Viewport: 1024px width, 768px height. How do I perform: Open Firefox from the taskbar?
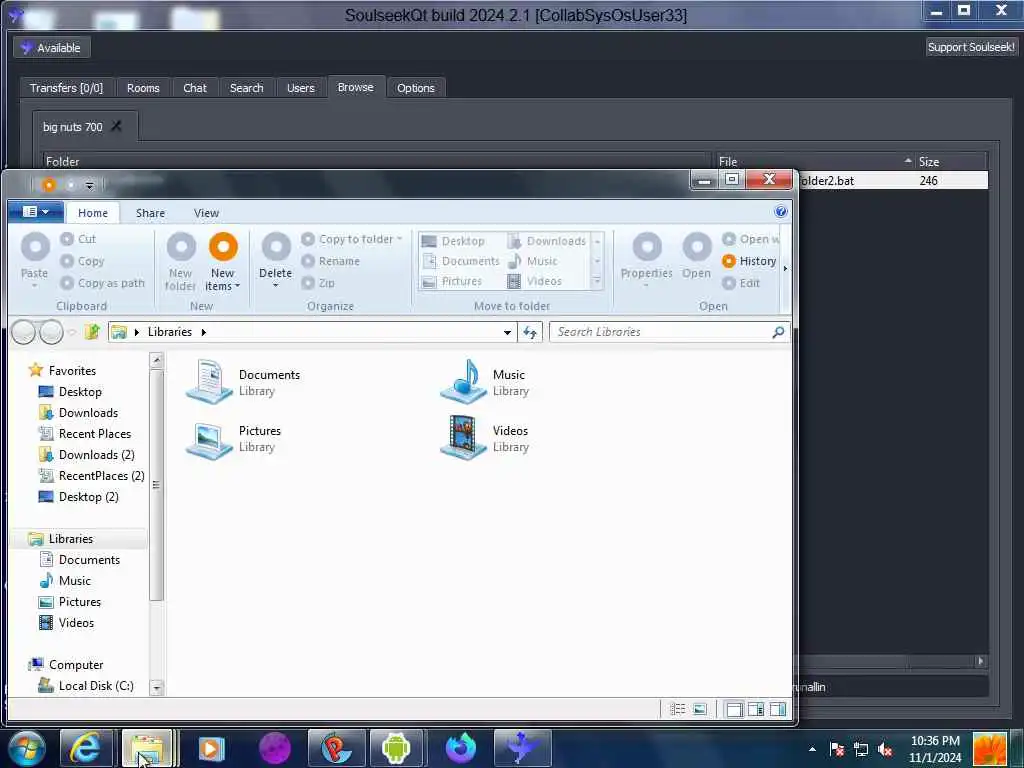(x=460, y=748)
